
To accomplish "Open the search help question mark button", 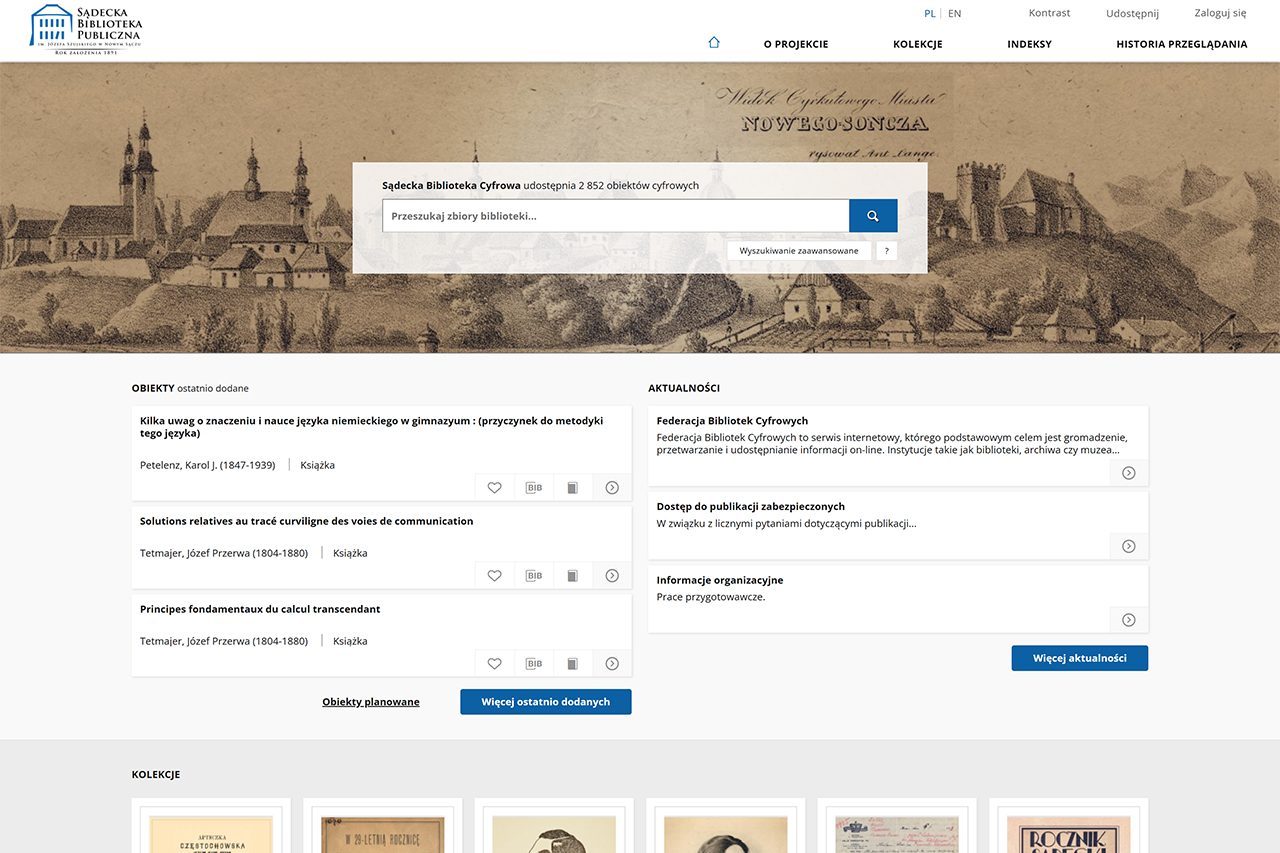I will coord(886,251).
